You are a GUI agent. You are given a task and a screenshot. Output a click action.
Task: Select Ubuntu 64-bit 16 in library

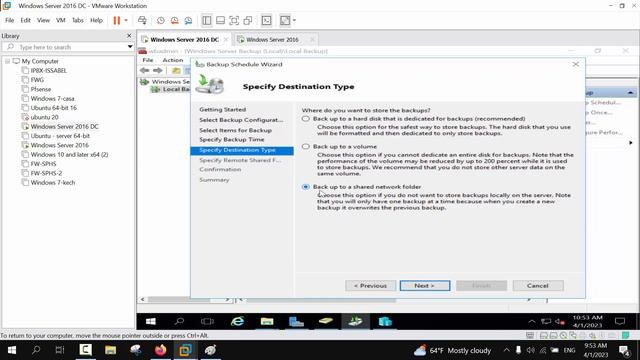(53, 108)
